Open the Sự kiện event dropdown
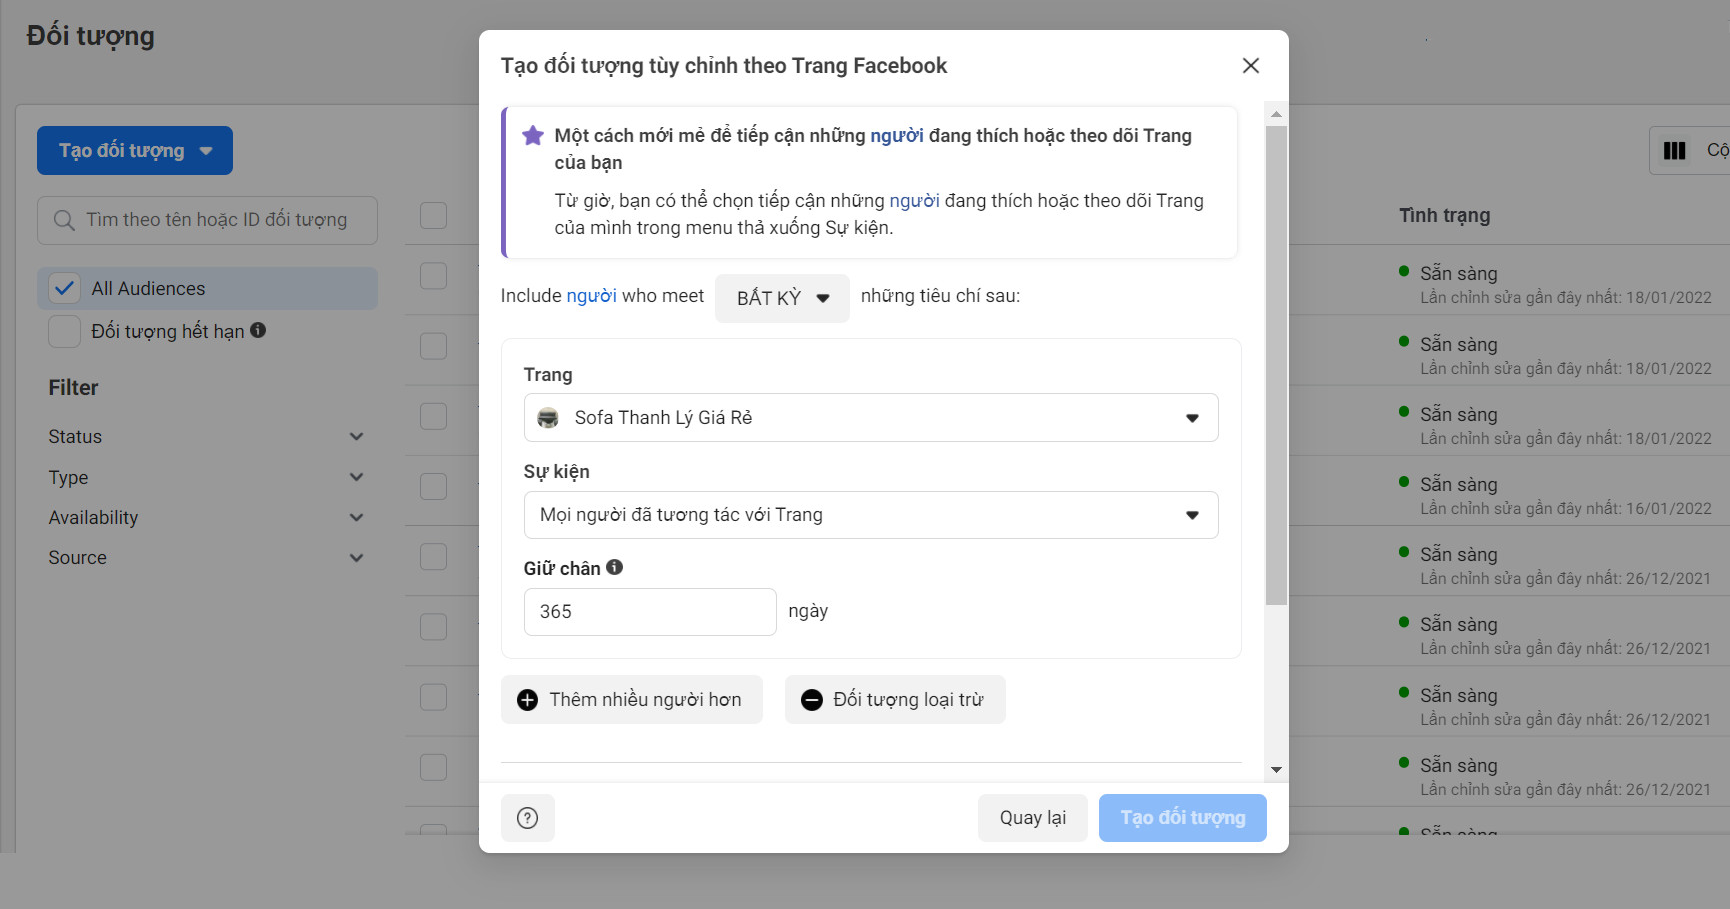Screen dimensions: 1730x909 pyautogui.click(x=871, y=515)
